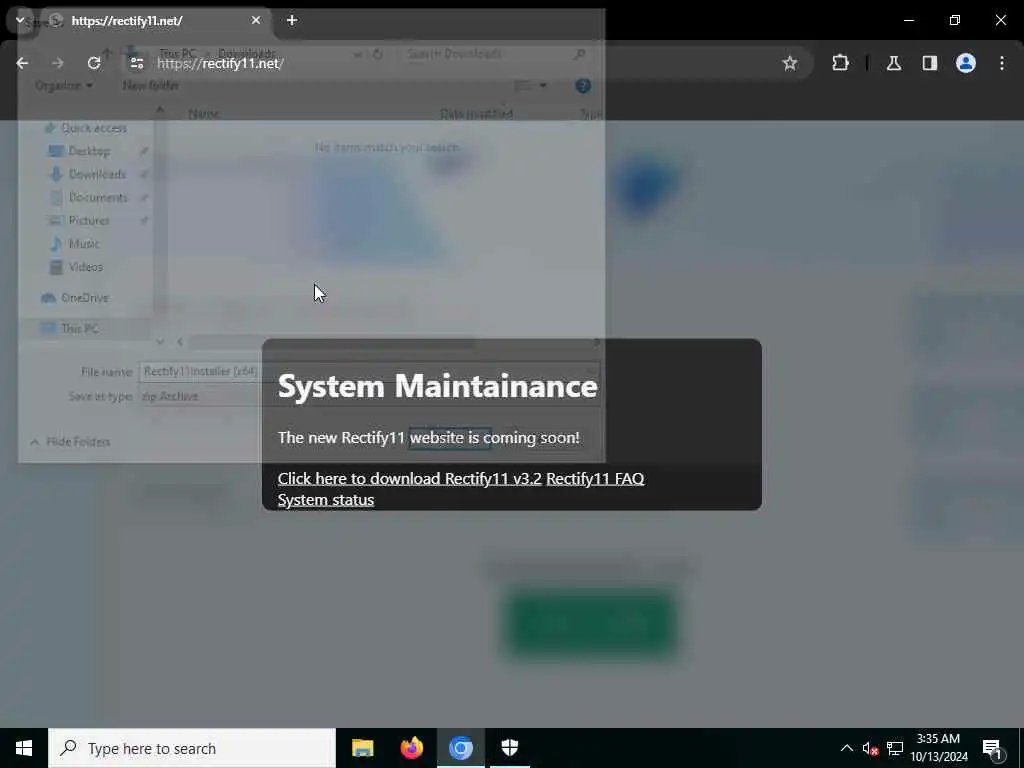Open the Windows Start menu
The width and height of the screenshot is (1024, 768).
(24, 748)
